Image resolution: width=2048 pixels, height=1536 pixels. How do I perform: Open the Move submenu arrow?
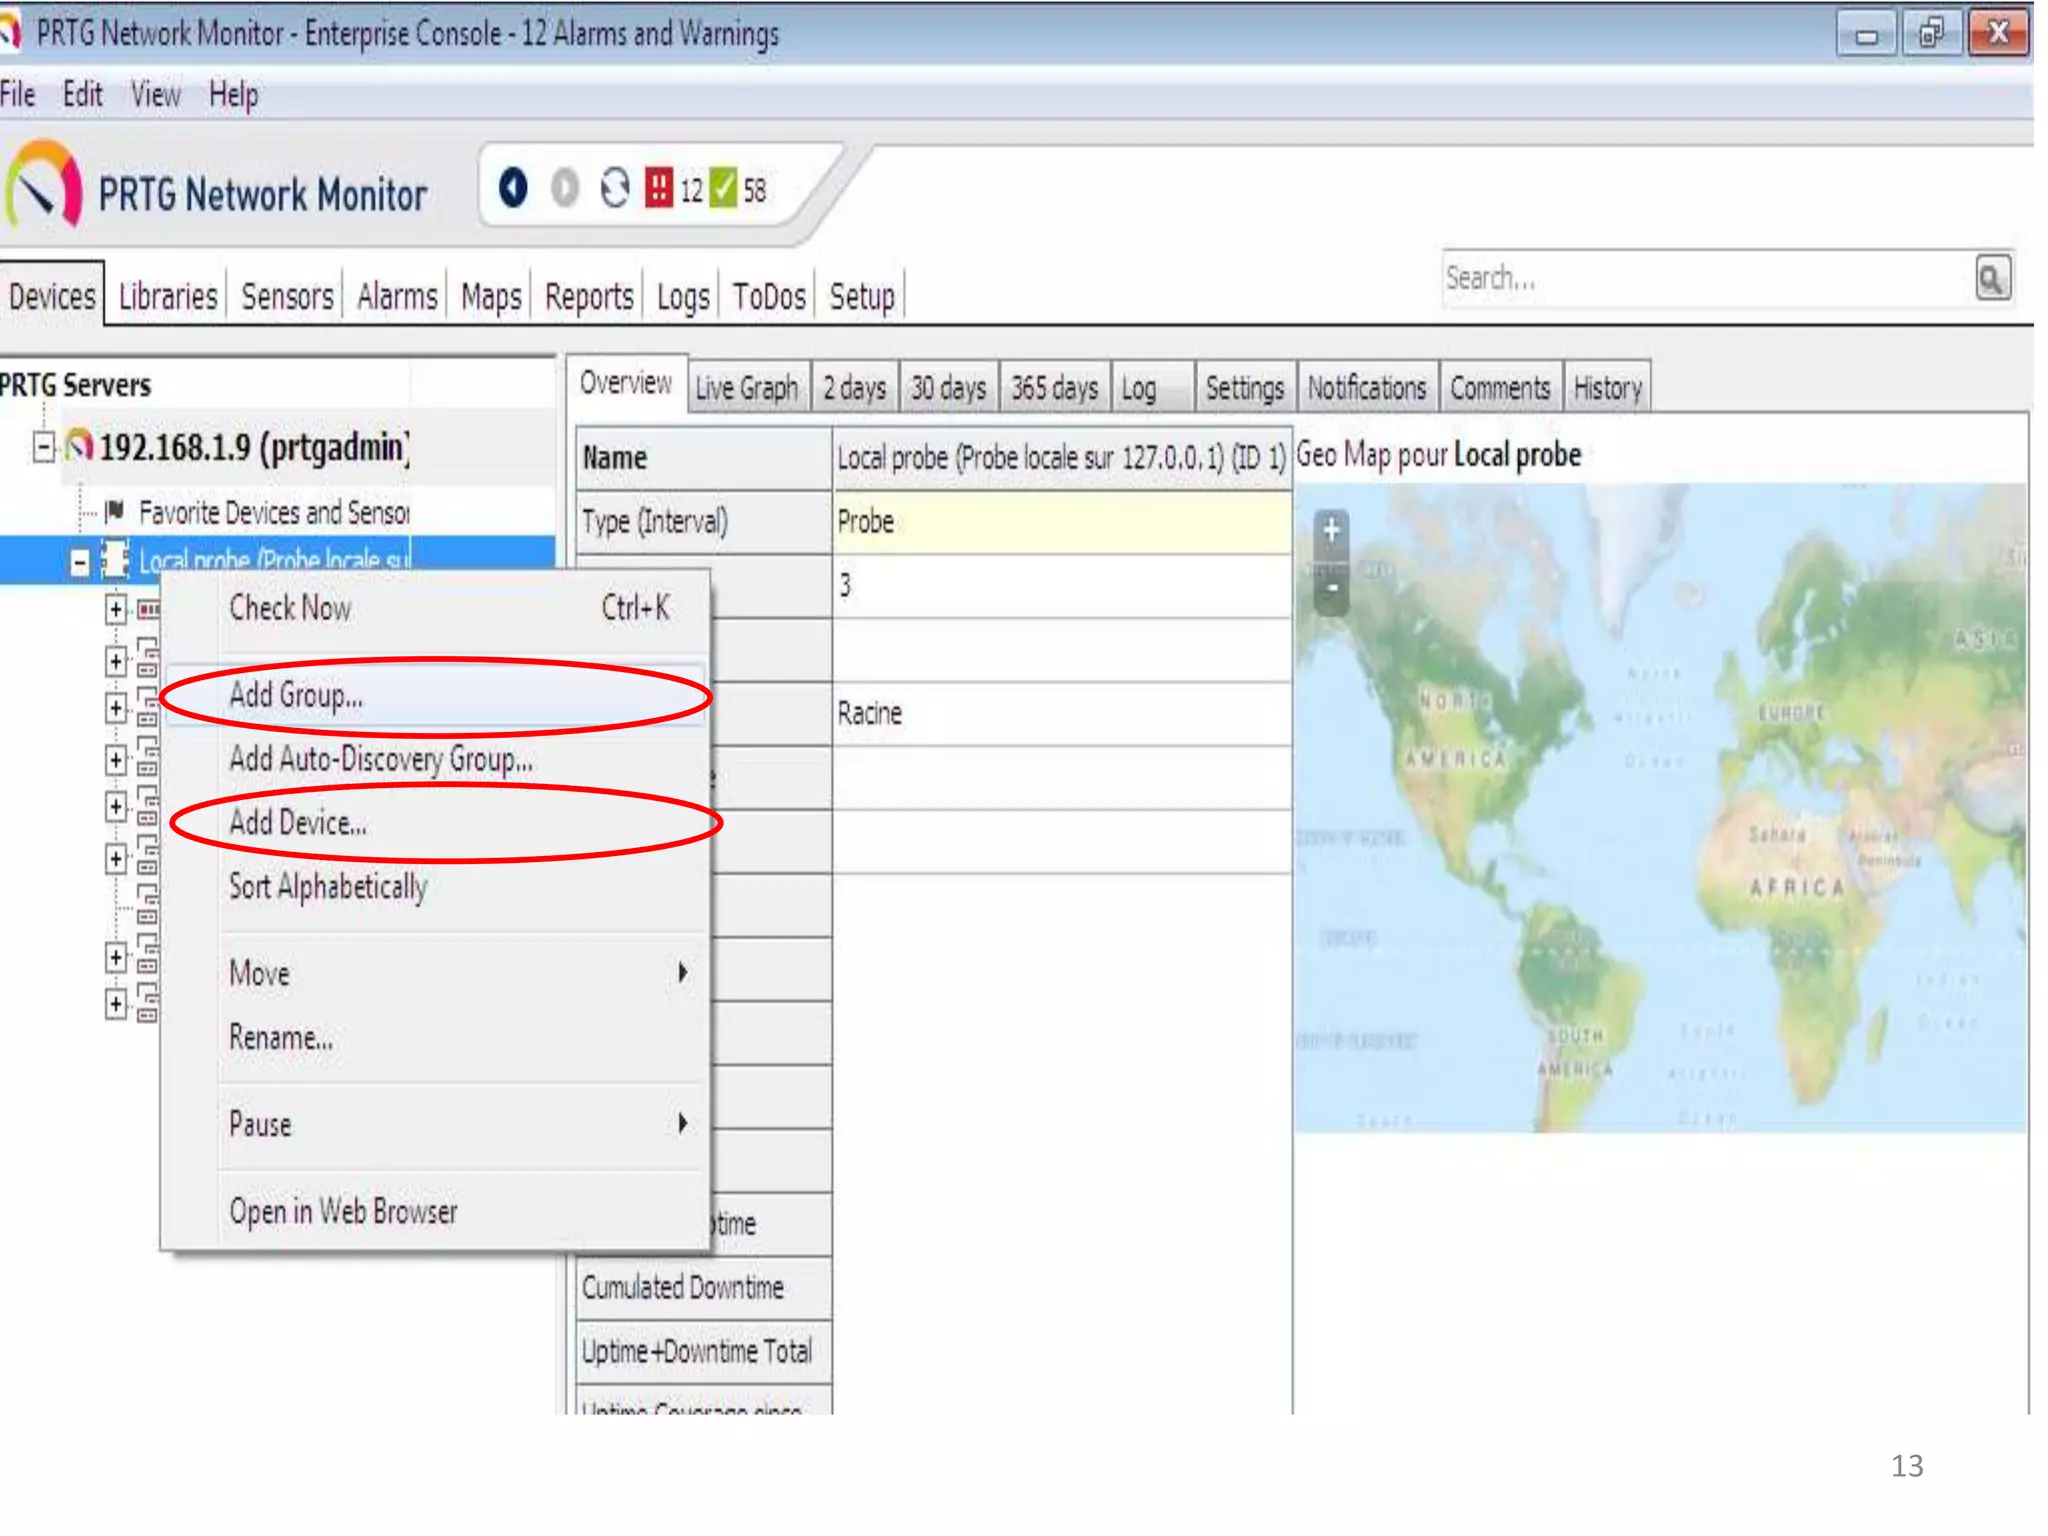682,972
